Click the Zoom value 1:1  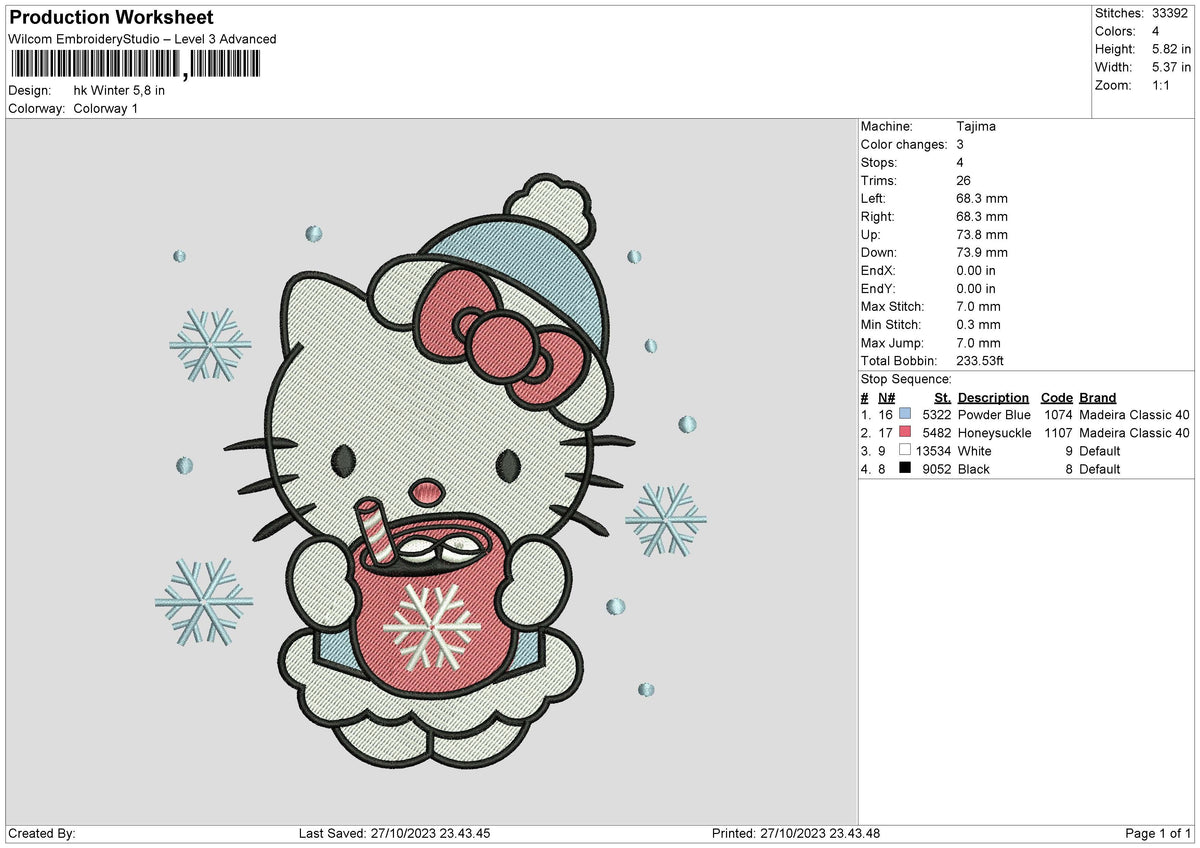tap(1162, 85)
